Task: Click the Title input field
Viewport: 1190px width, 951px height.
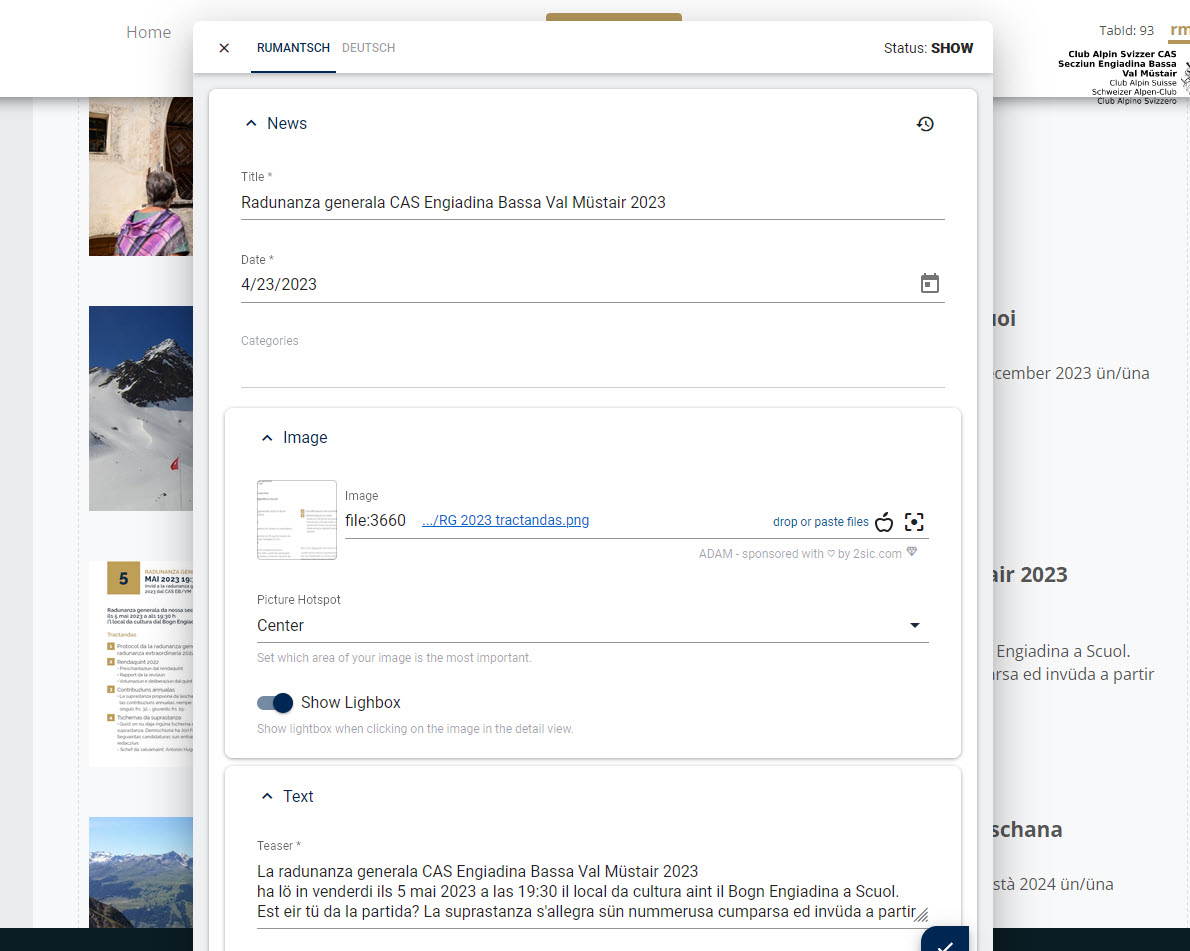Action: point(592,202)
